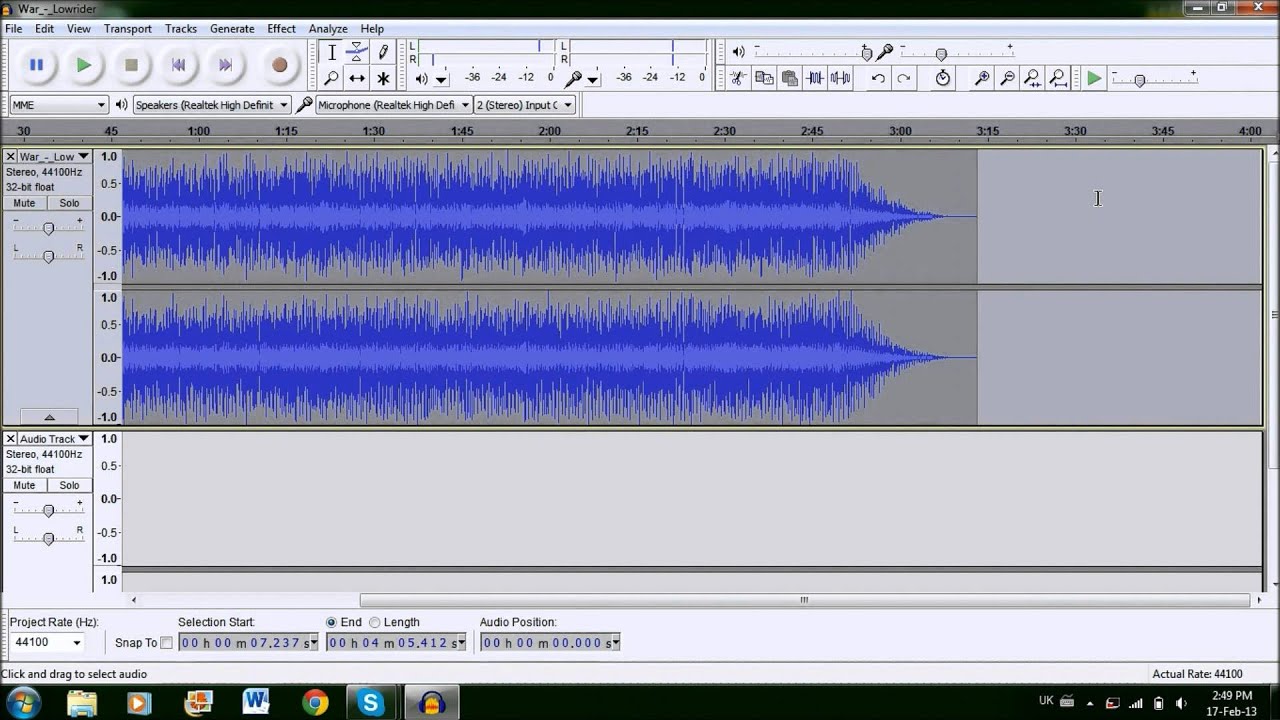Open the Audio Track name menu
The width and height of the screenshot is (1280, 720).
tap(55, 439)
